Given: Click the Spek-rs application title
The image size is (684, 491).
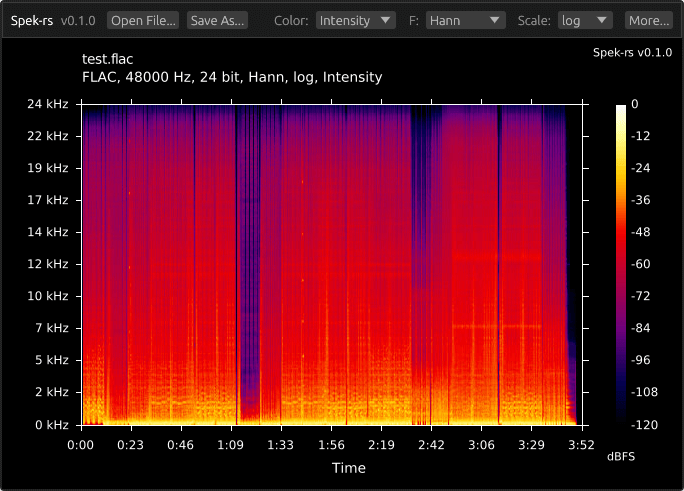Looking at the screenshot, I should [x=32, y=20].
